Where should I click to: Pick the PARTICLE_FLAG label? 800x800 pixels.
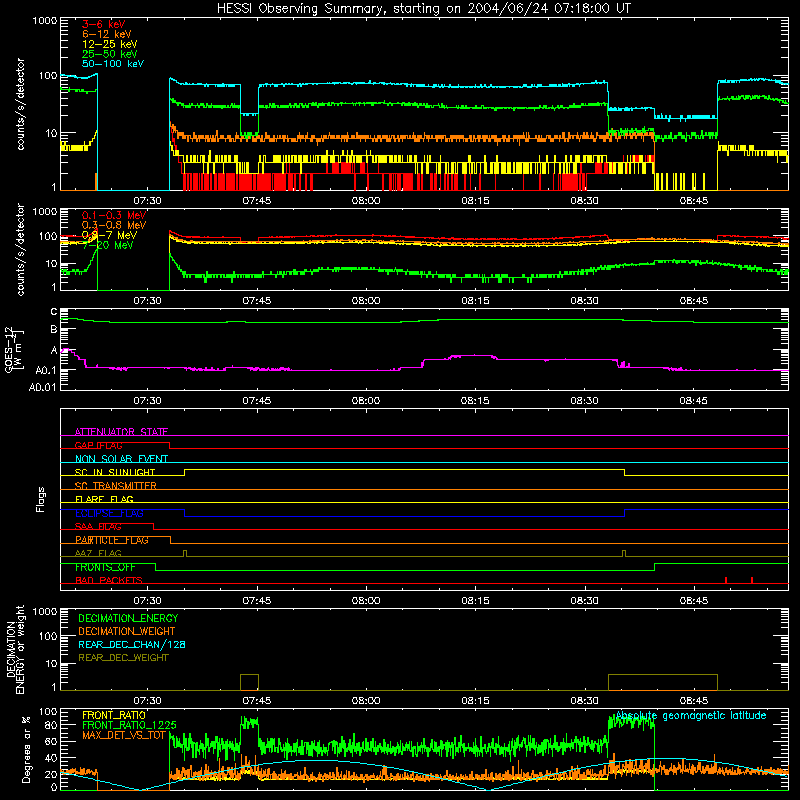click(112, 540)
